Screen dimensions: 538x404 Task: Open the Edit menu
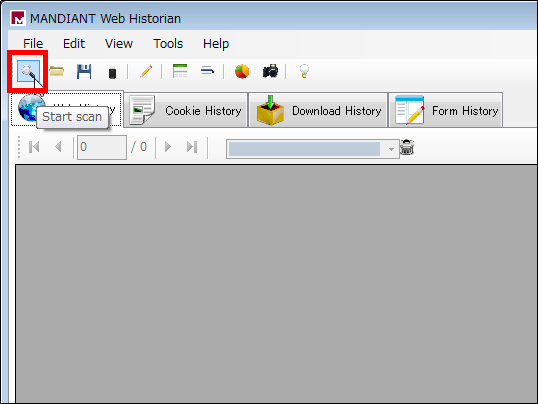click(74, 44)
